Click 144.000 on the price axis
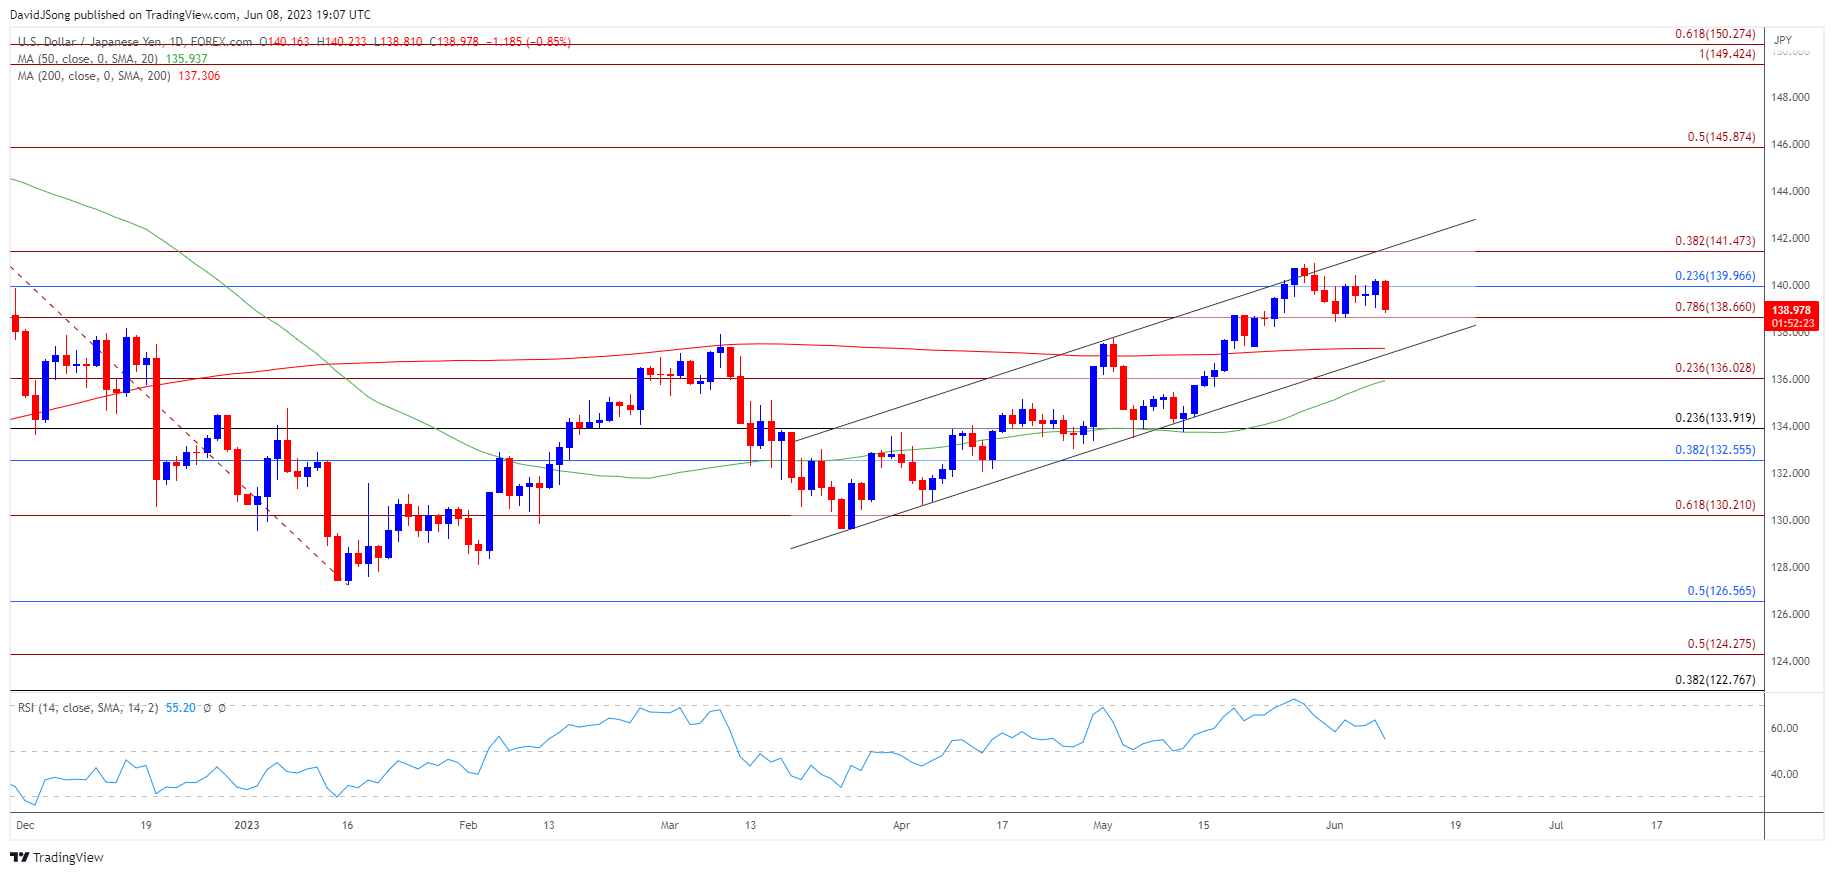 pos(1790,191)
